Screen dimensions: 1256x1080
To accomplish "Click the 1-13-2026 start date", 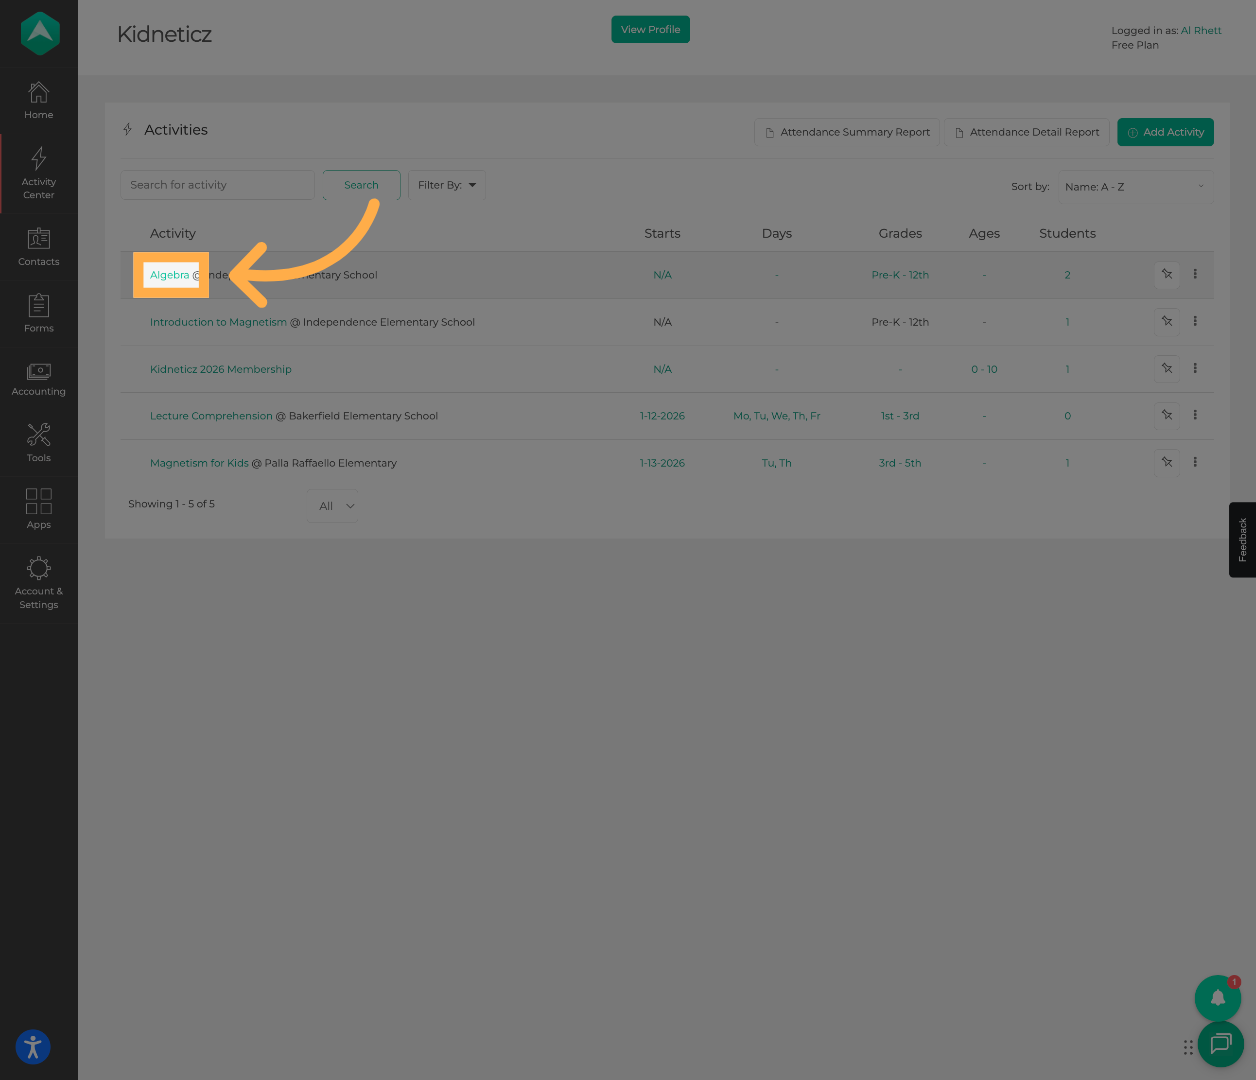I will point(662,463).
